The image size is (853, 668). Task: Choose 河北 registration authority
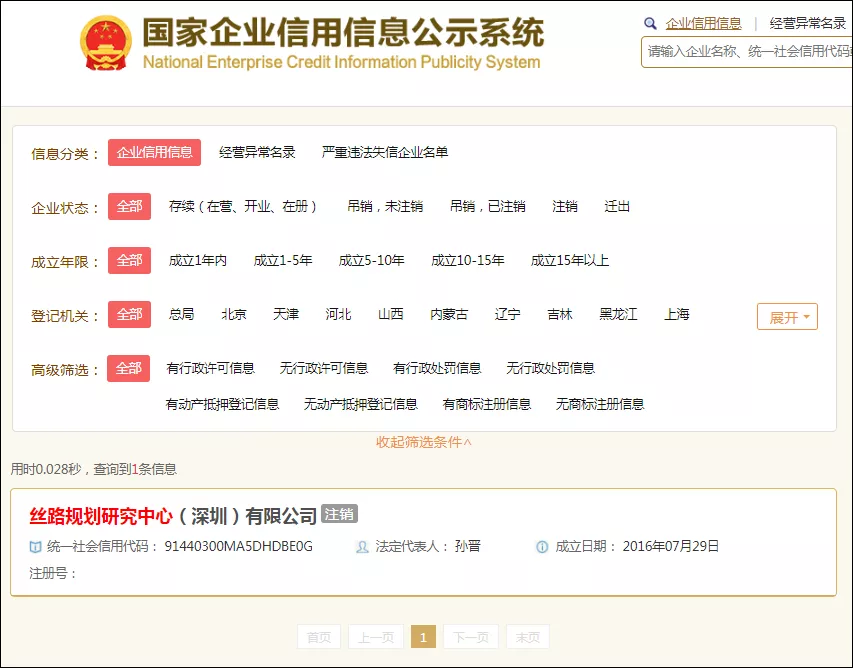338,314
